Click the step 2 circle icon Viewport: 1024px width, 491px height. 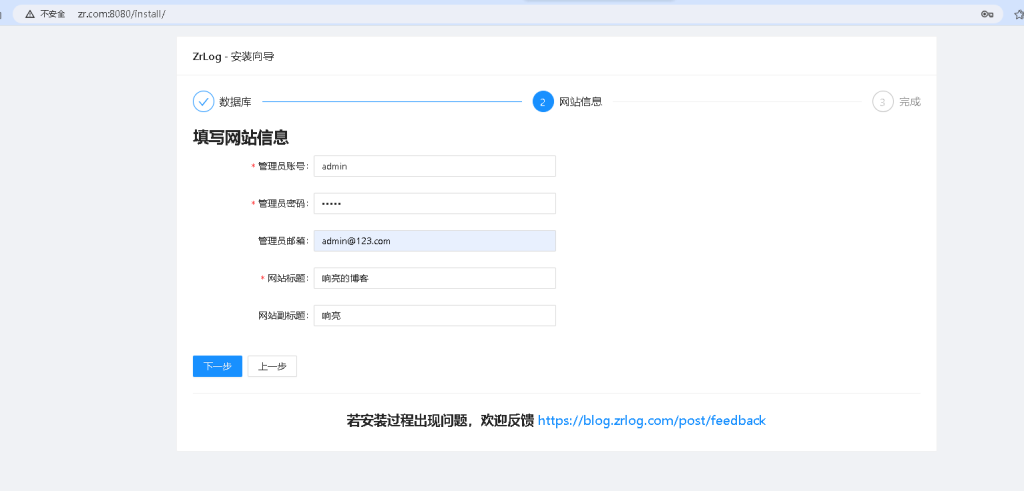pos(543,101)
